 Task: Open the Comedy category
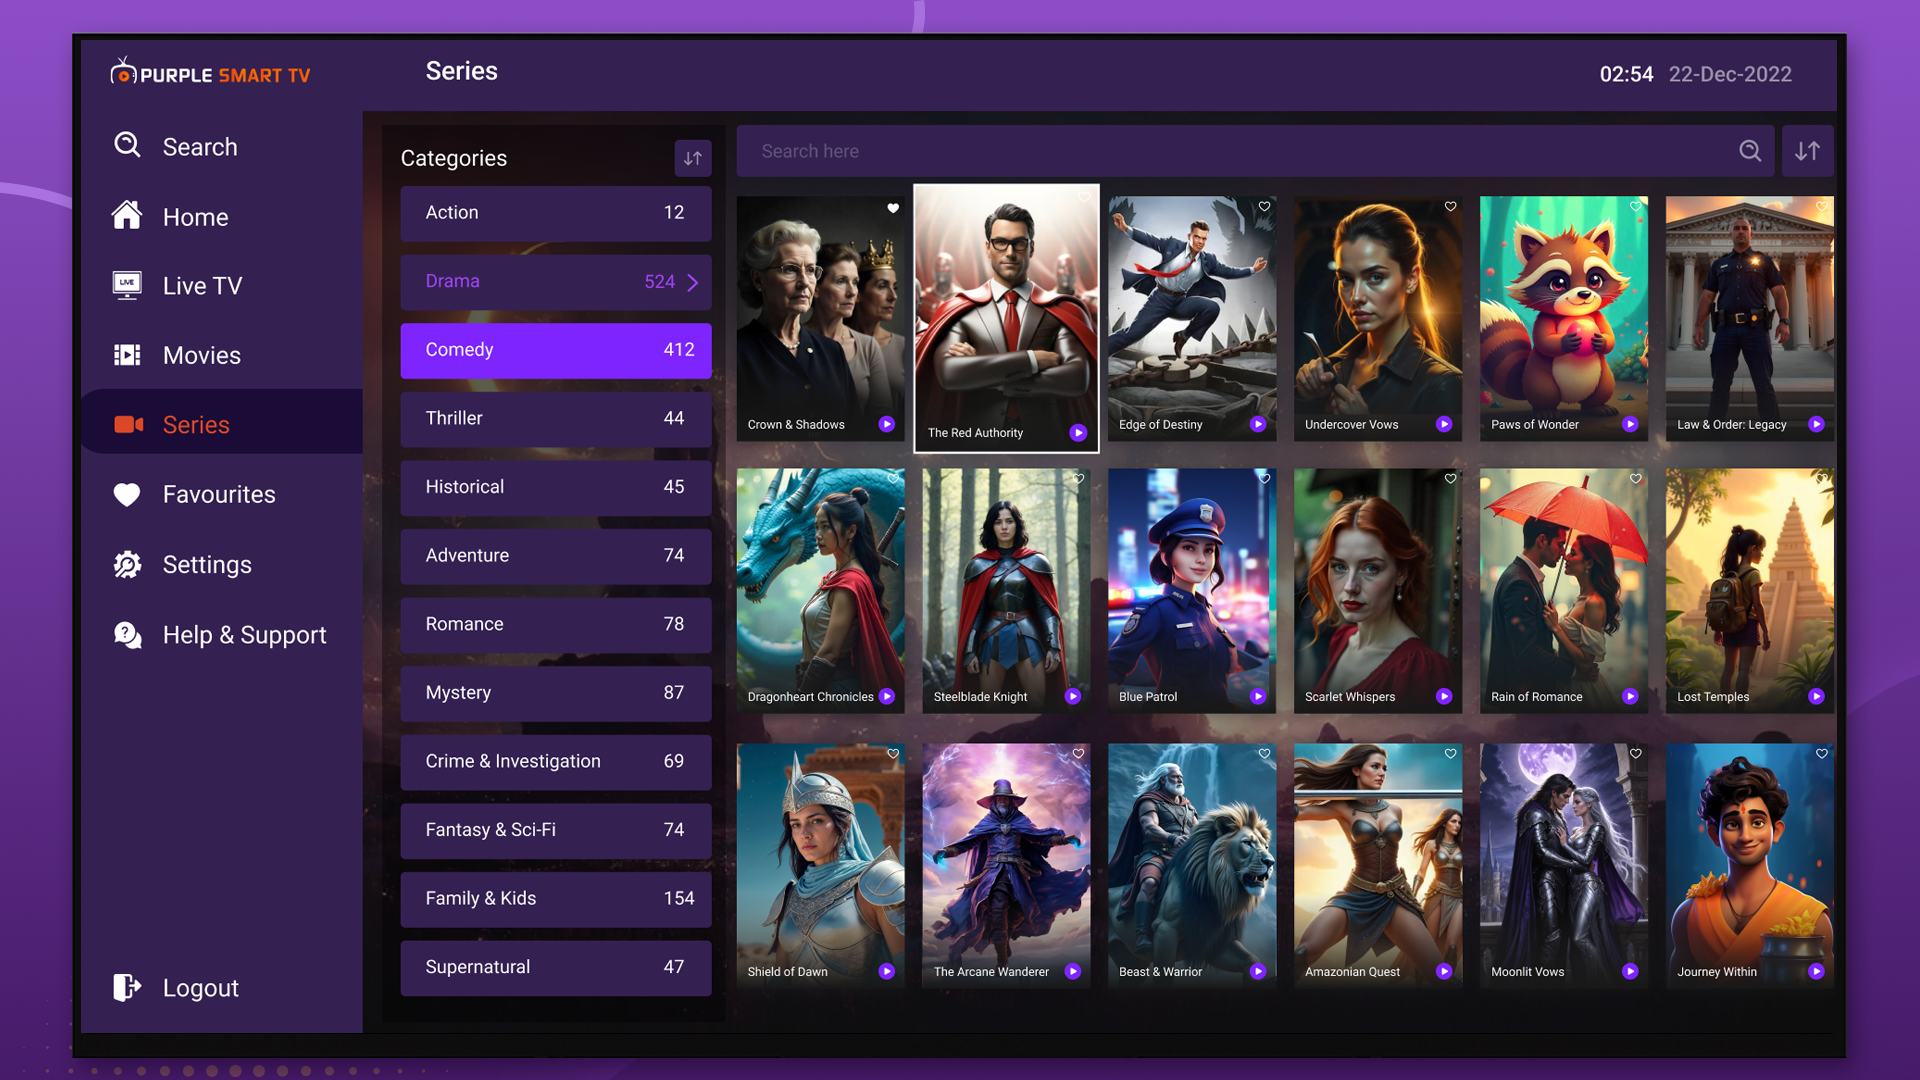556,350
